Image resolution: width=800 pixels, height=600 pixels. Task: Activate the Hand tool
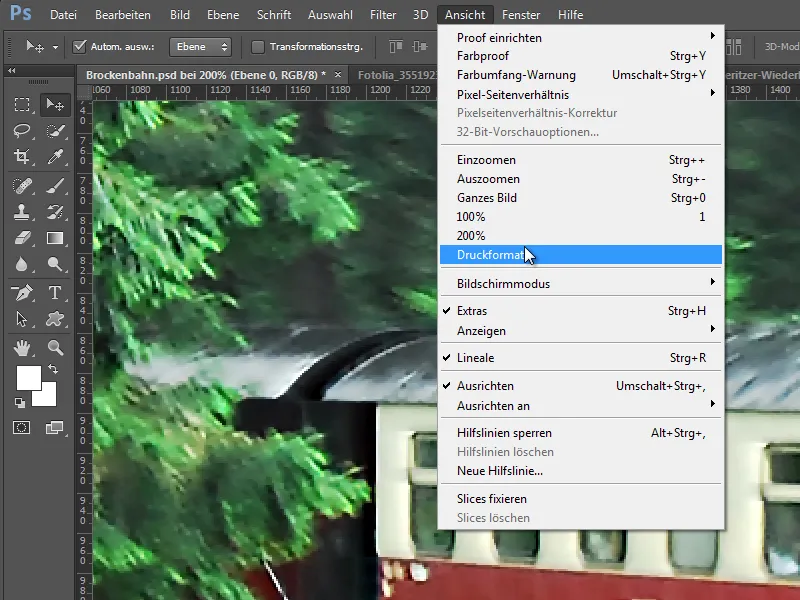tap(21, 348)
